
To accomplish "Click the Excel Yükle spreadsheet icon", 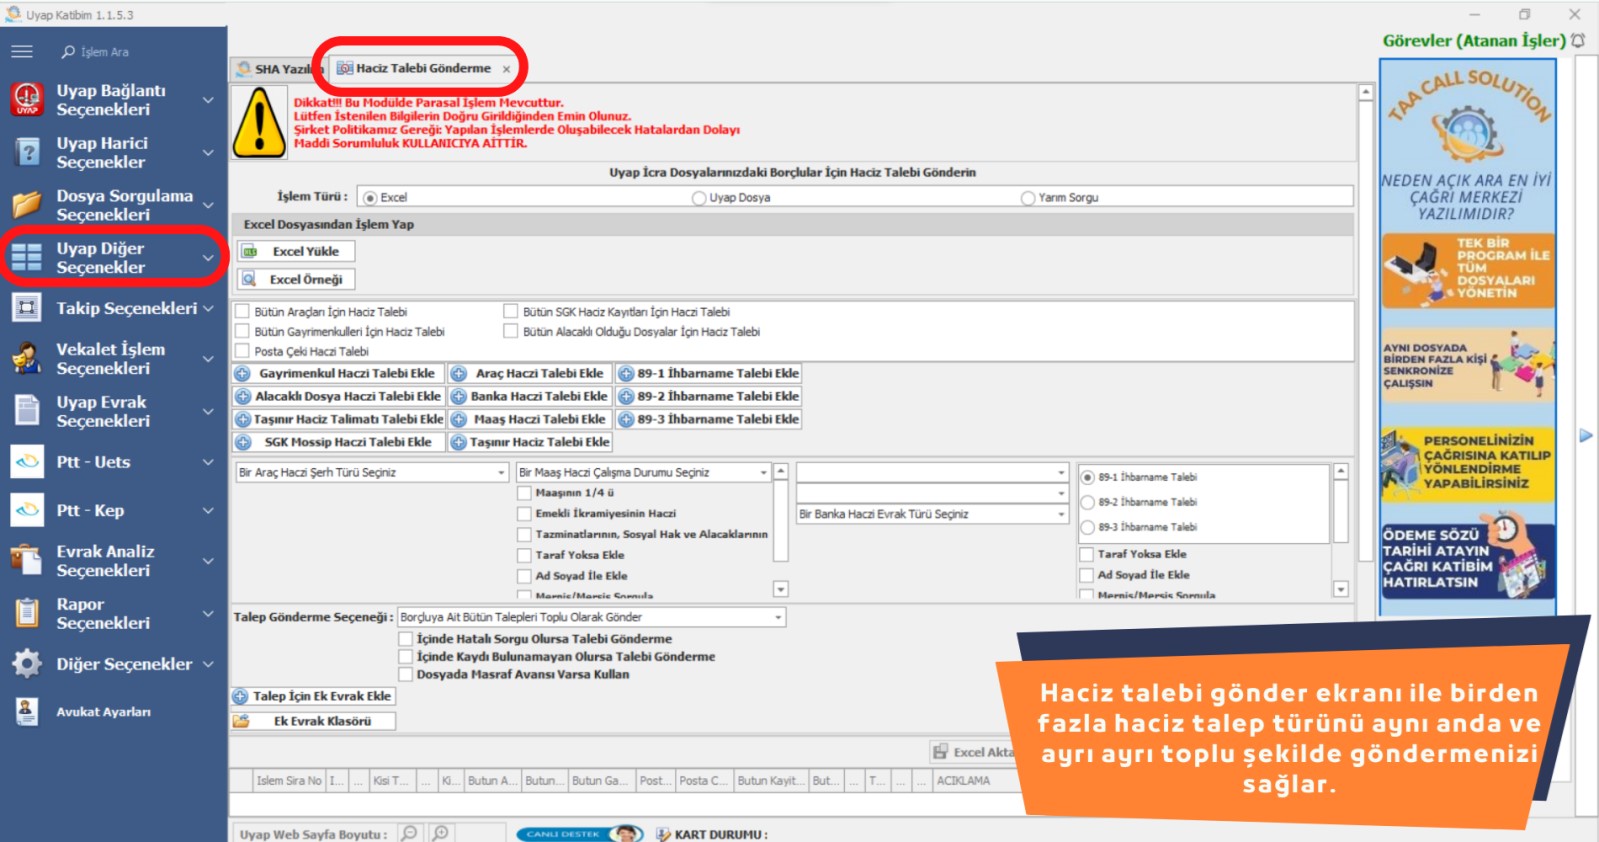I will coord(250,251).
